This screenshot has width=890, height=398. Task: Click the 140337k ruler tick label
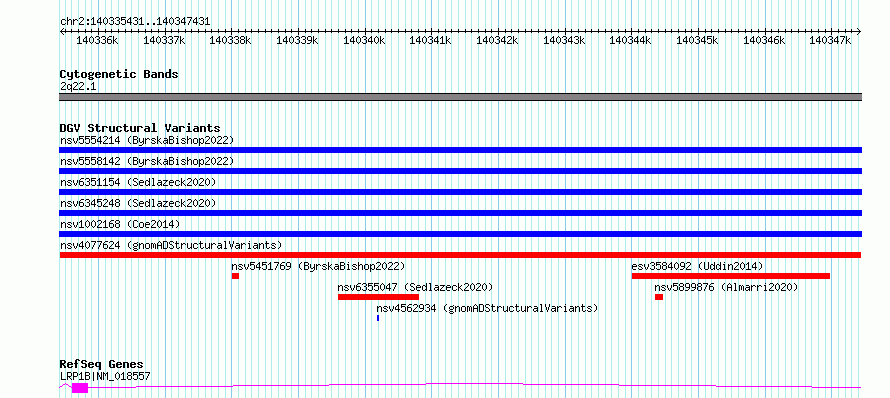(x=164, y=40)
